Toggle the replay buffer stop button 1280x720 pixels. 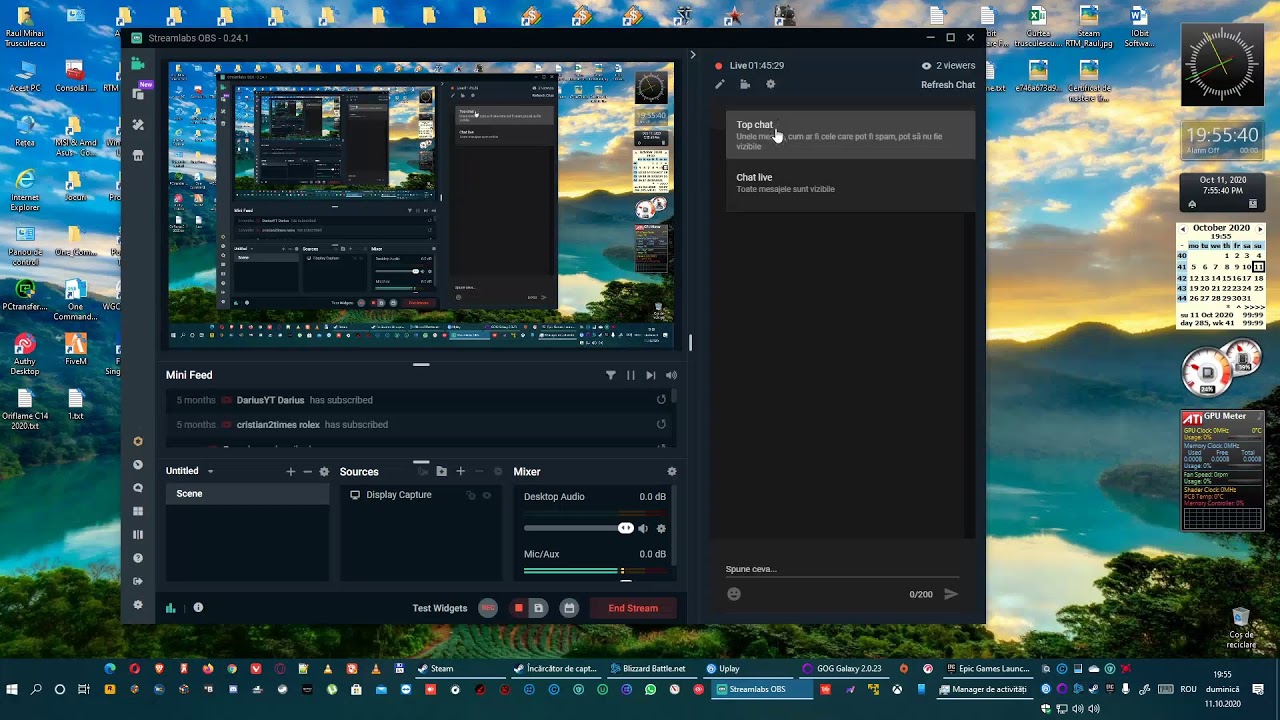518,608
